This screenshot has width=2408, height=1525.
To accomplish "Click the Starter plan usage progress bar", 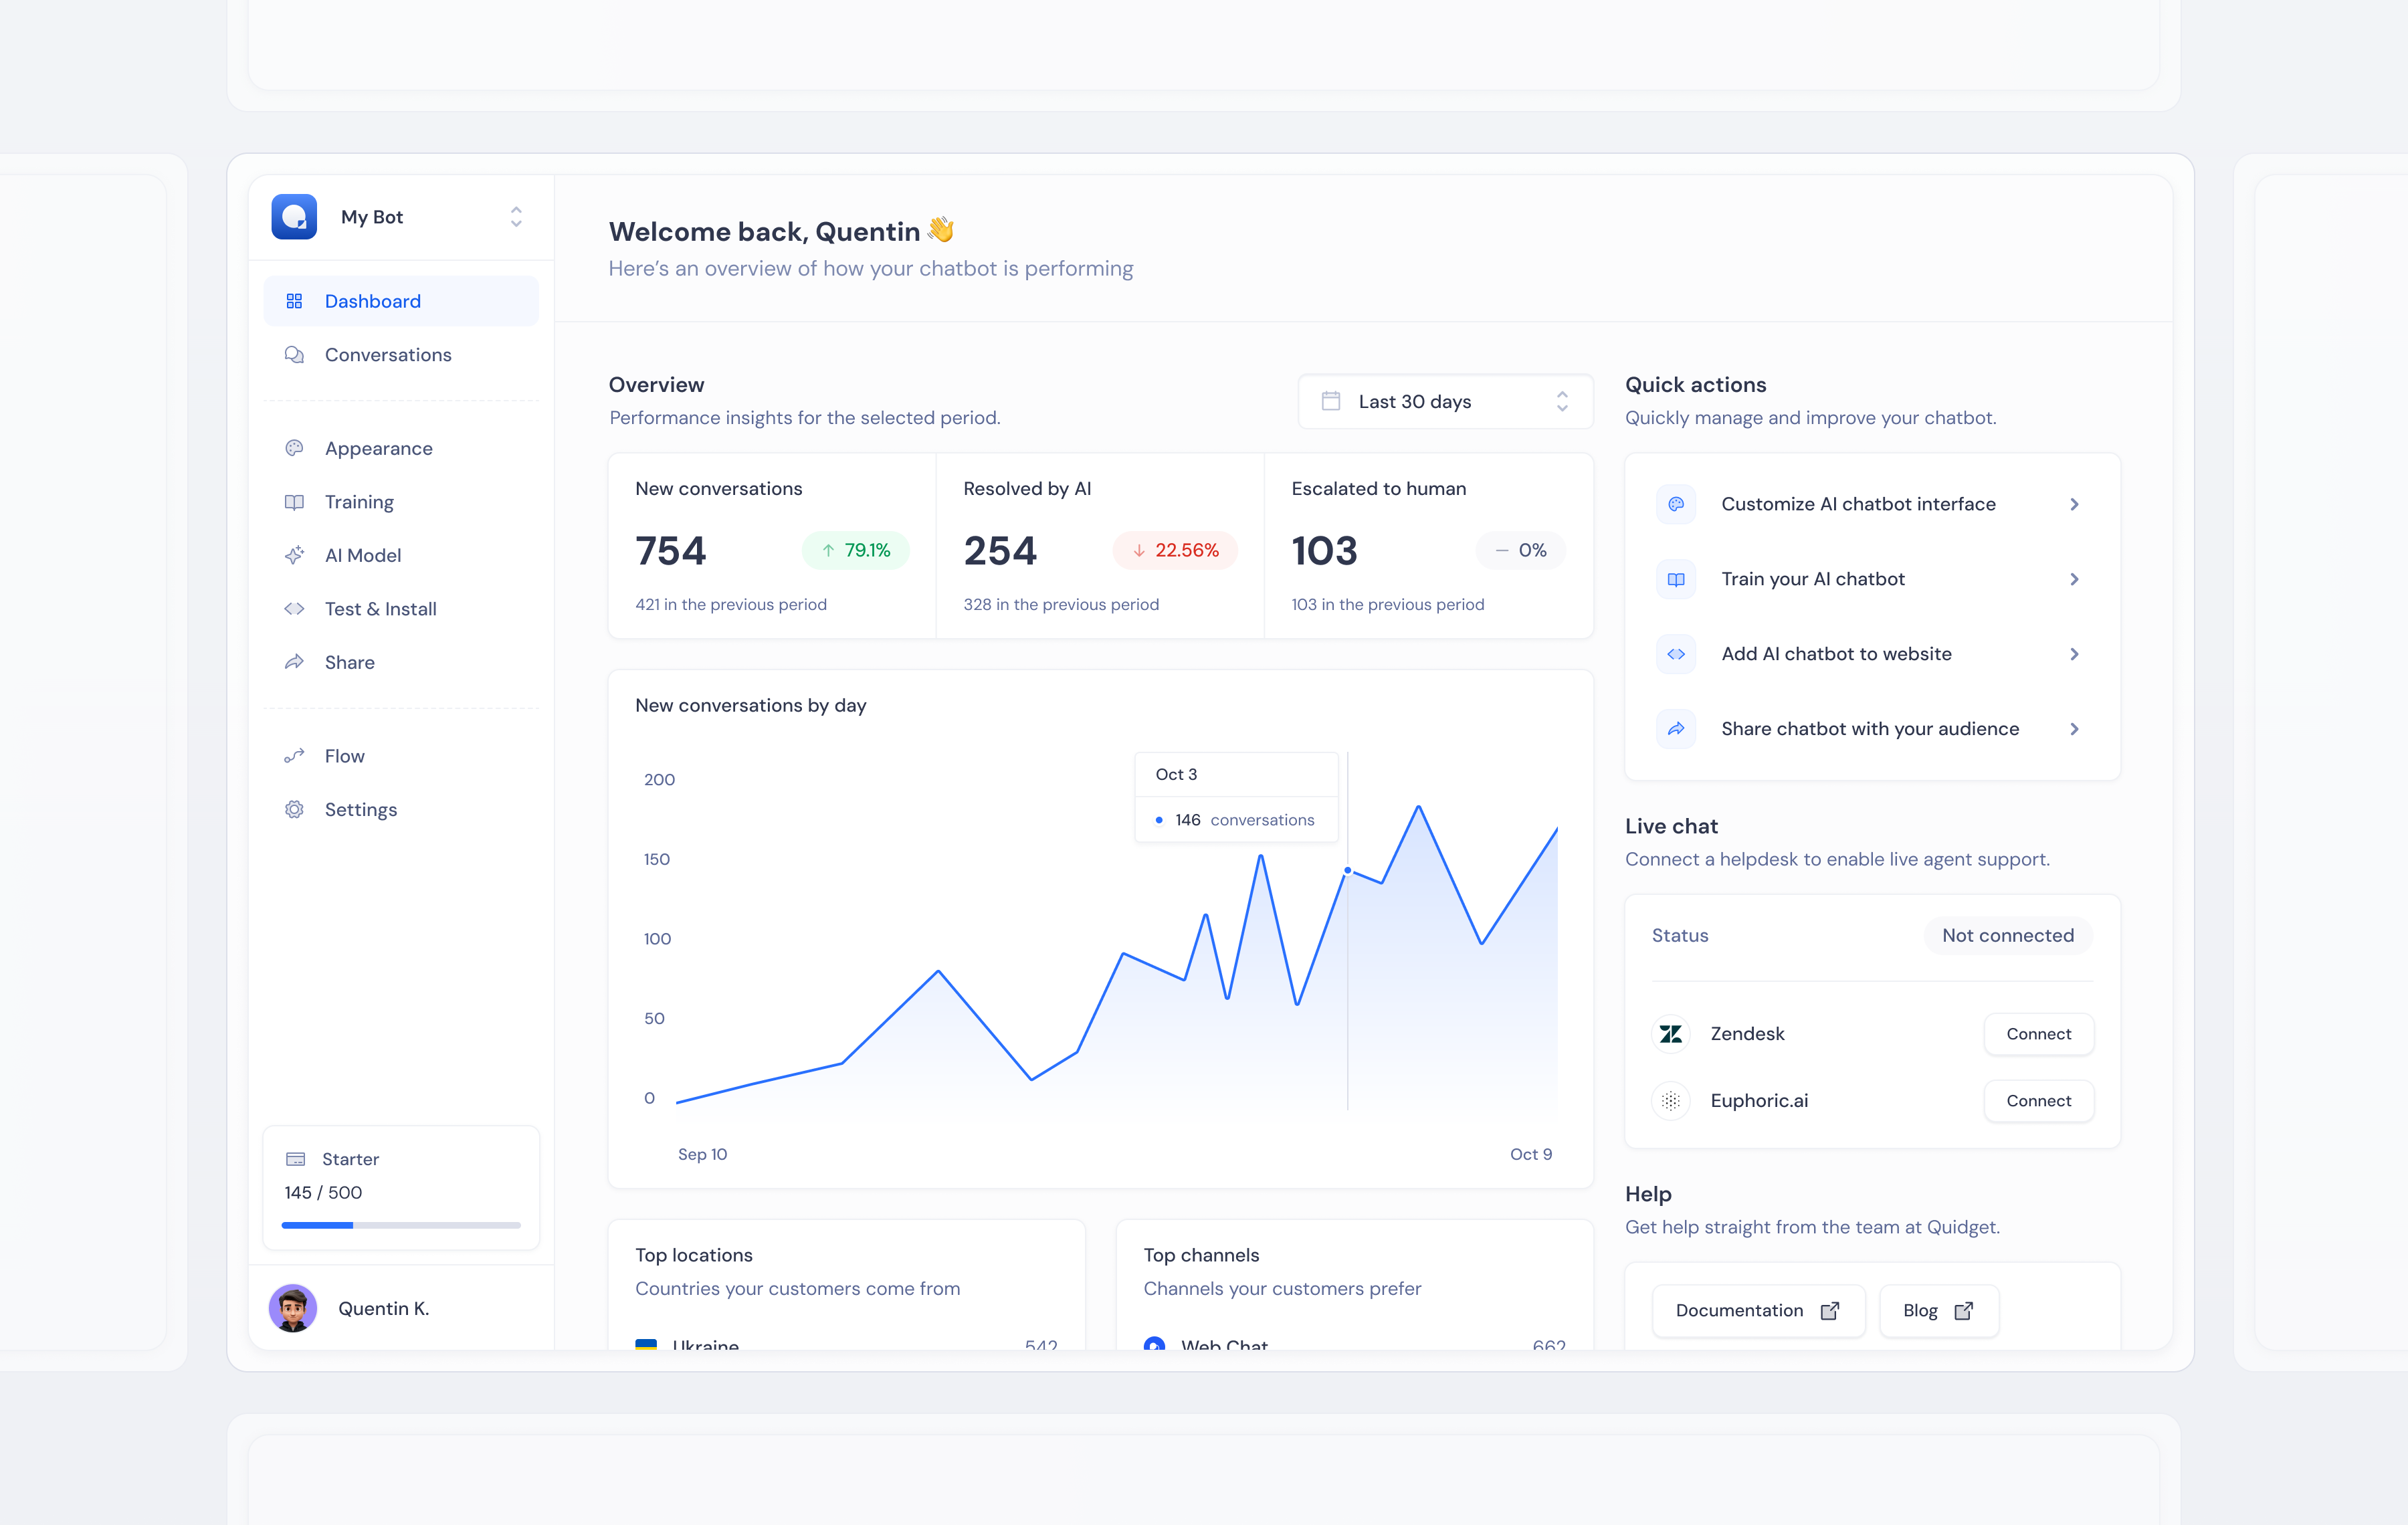I will coord(401,1224).
